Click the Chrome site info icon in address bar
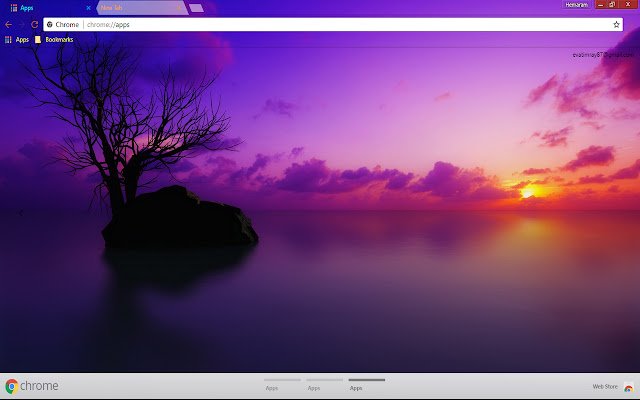This screenshot has height=400, width=640. (x=50, y=23)
